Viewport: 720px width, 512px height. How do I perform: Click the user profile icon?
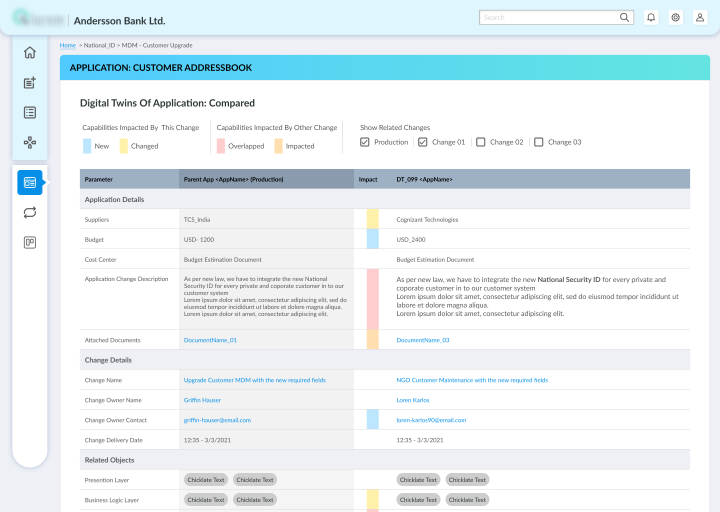click(699, 18)
